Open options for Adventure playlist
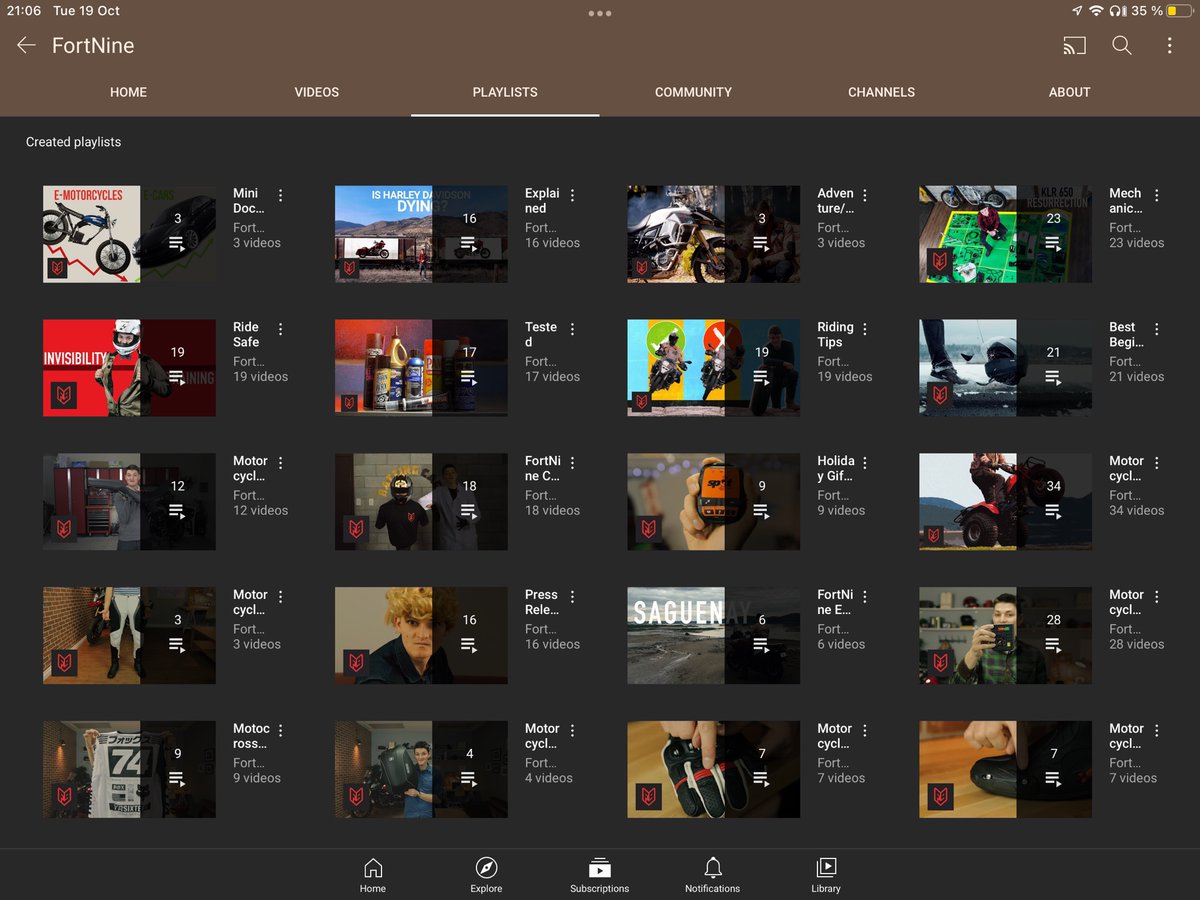This screenshot has height=900, width=1200. 865,195
